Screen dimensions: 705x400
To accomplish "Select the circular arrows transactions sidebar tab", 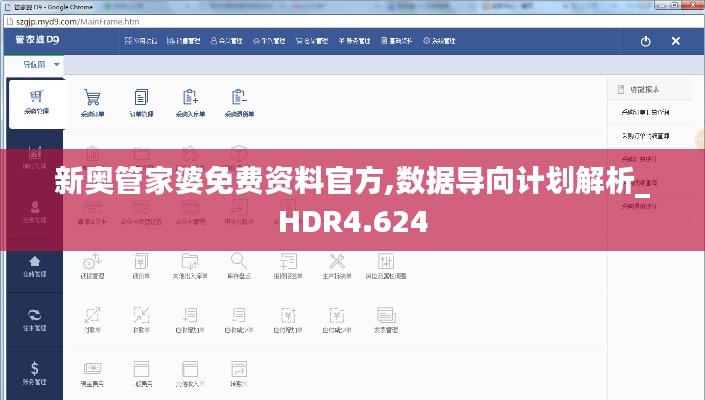I will click(x=35, y=320).
